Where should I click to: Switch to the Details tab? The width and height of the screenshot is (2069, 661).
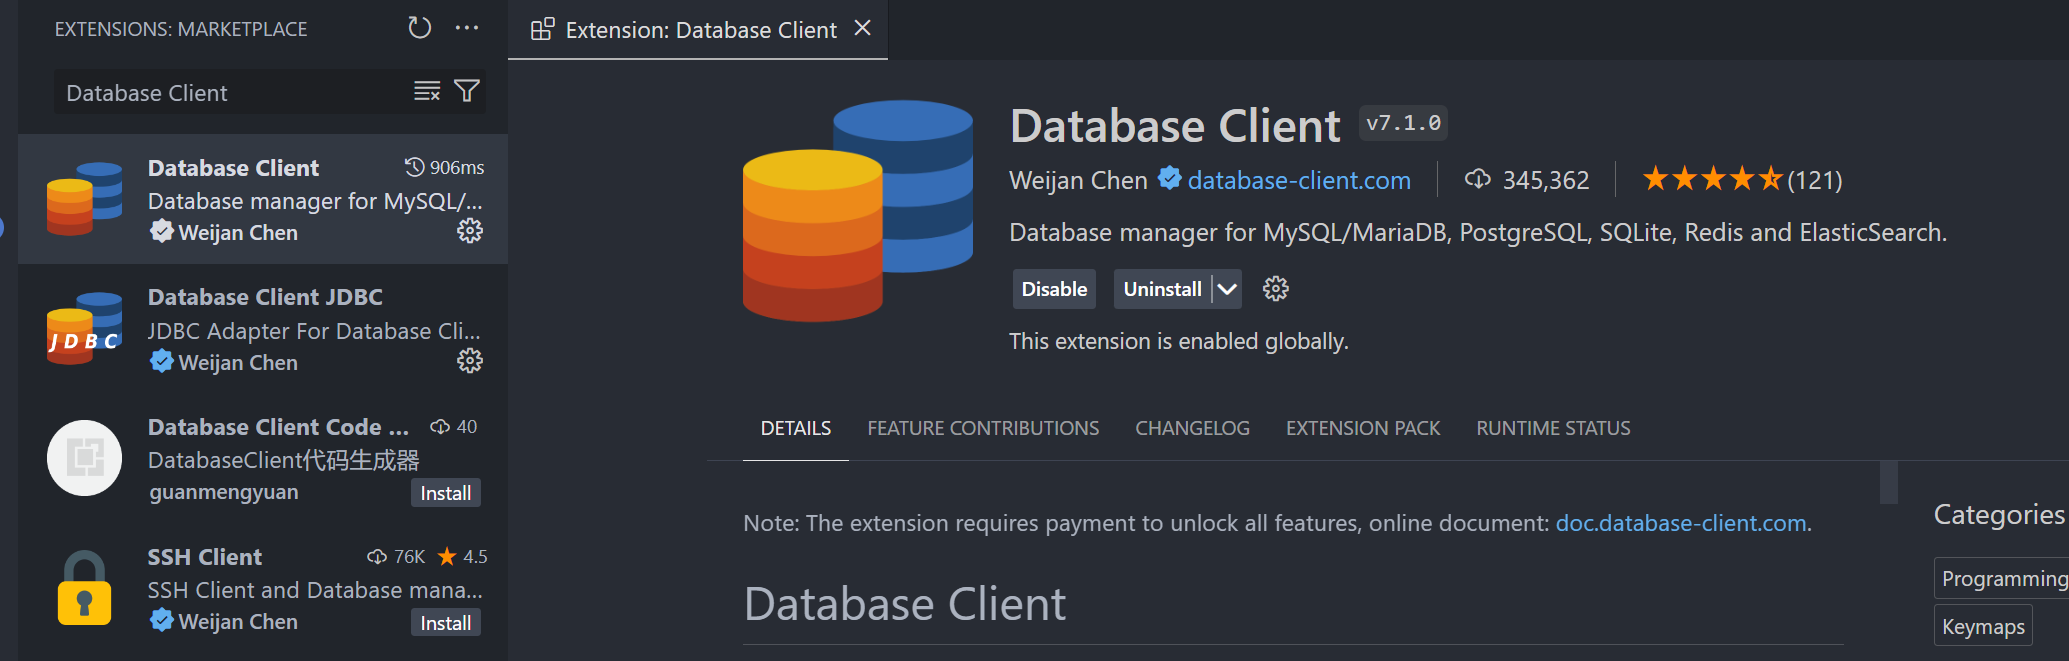[796, 428]
